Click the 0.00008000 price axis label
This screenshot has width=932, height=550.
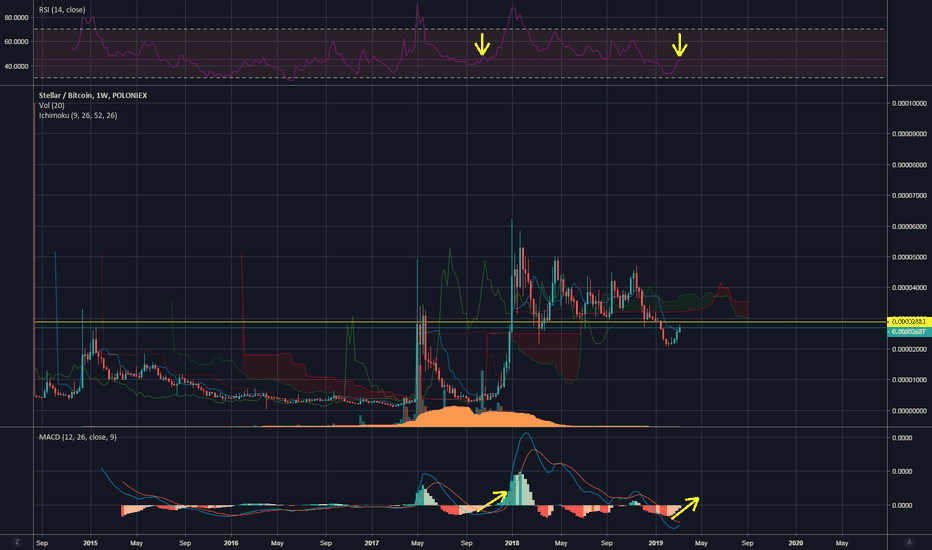(x=909, y=165)
